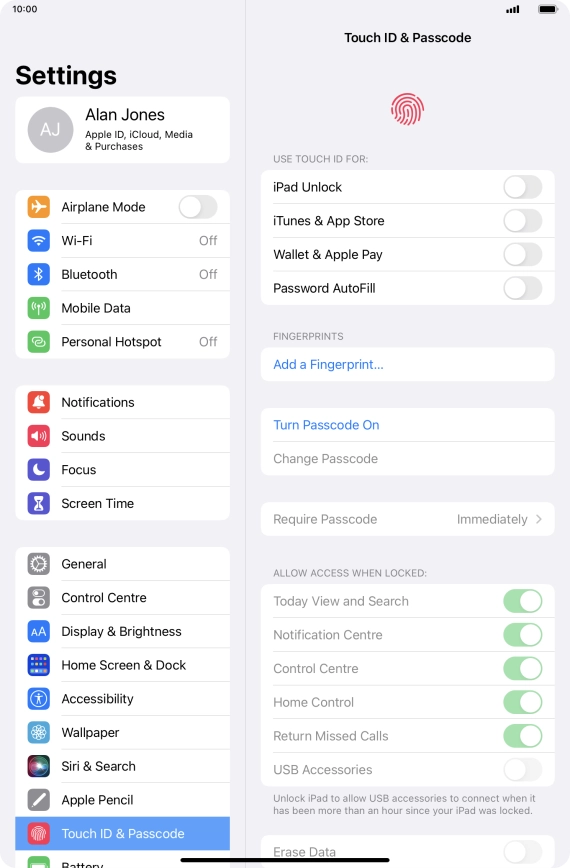The width and height of the screenshot is (570, 868).
Task: Tap the orange Airplane Mode icon
Action: (x=39, y=207)
